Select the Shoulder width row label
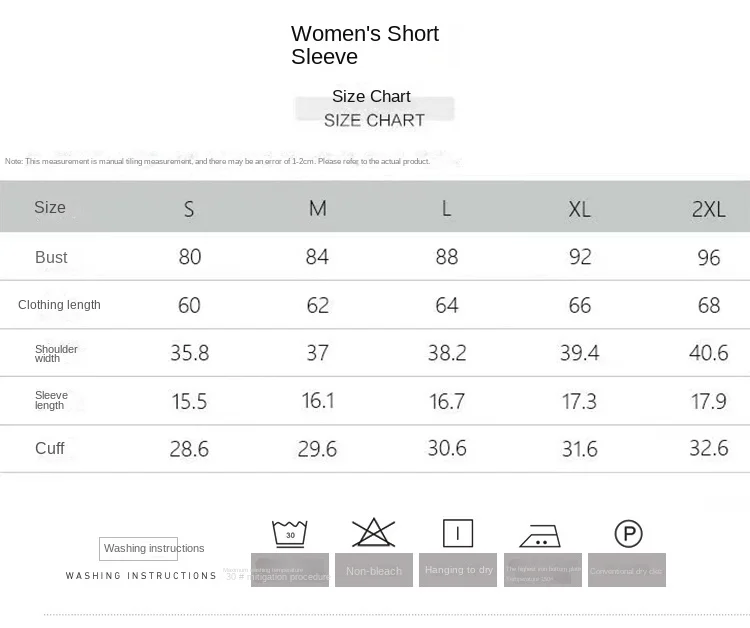 [x=56, y=353]
